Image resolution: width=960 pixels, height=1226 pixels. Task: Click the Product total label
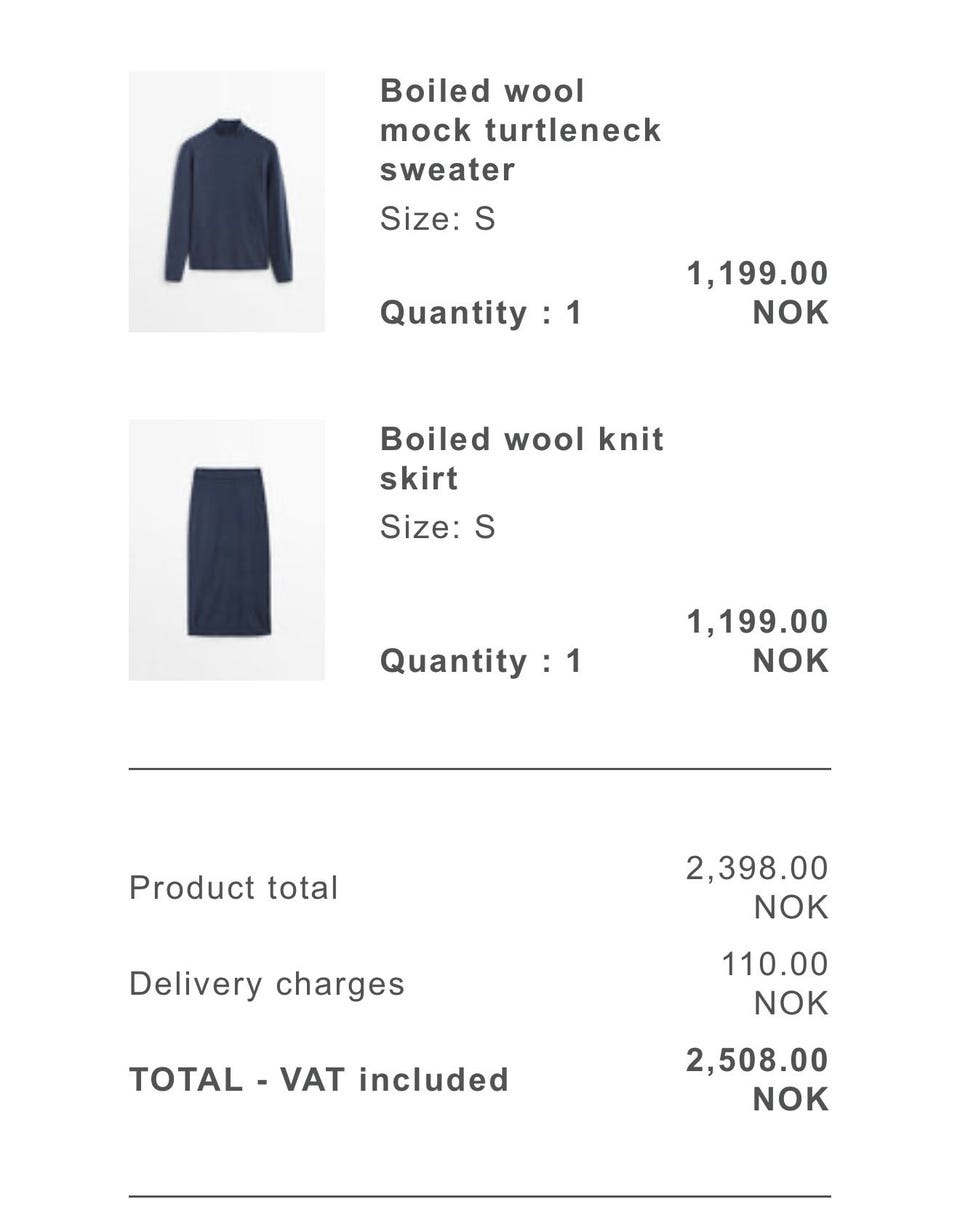pos(234,888)
